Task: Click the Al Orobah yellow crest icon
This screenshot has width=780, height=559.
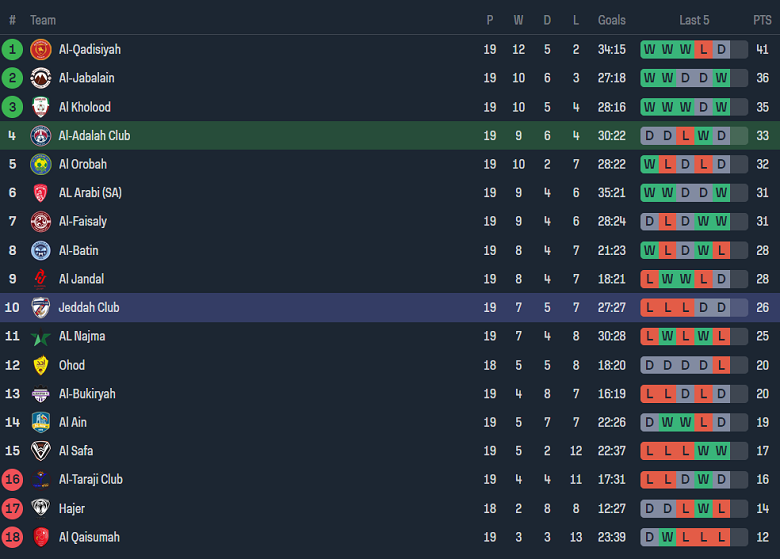Action: click(40, 164)
